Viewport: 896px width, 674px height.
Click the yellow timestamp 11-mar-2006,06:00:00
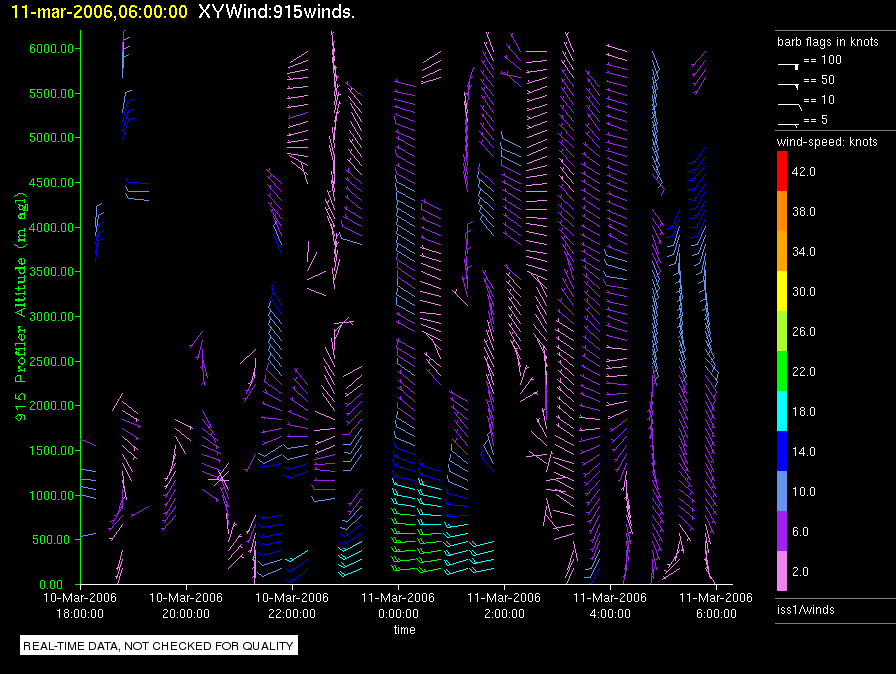coord(98,12)
